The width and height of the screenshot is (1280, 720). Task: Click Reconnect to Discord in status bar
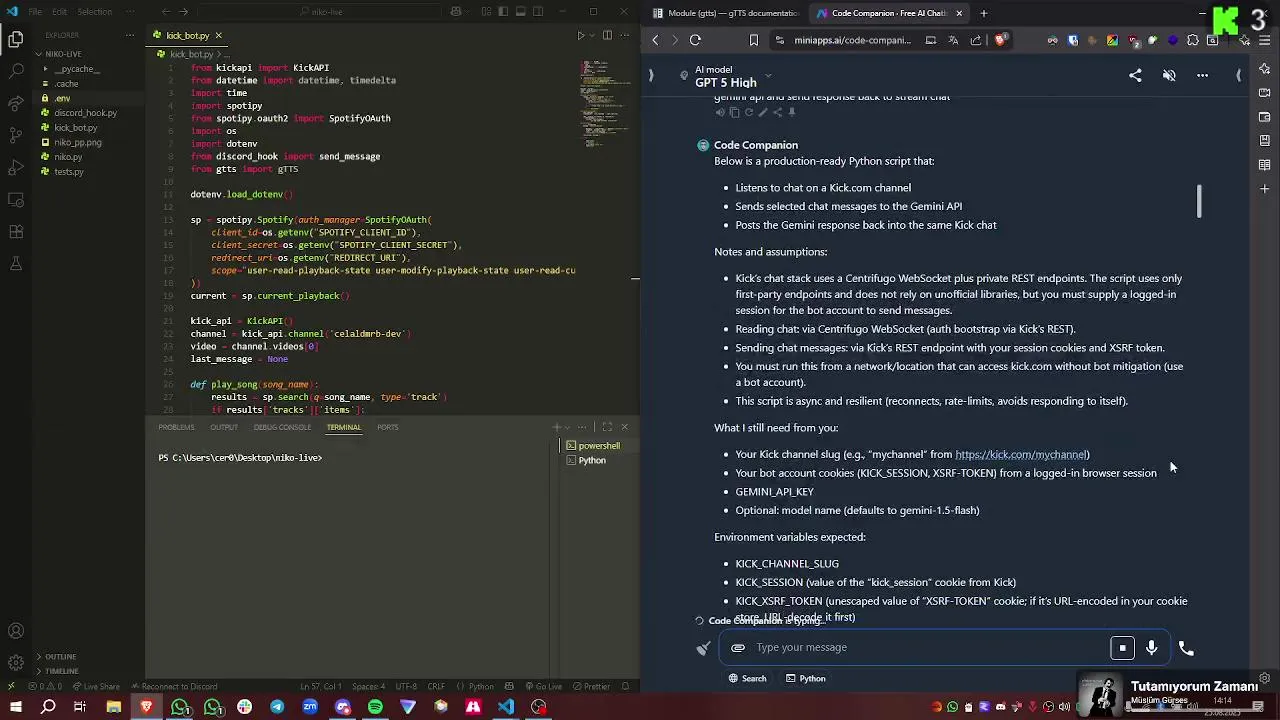click(x=174, y=687)
